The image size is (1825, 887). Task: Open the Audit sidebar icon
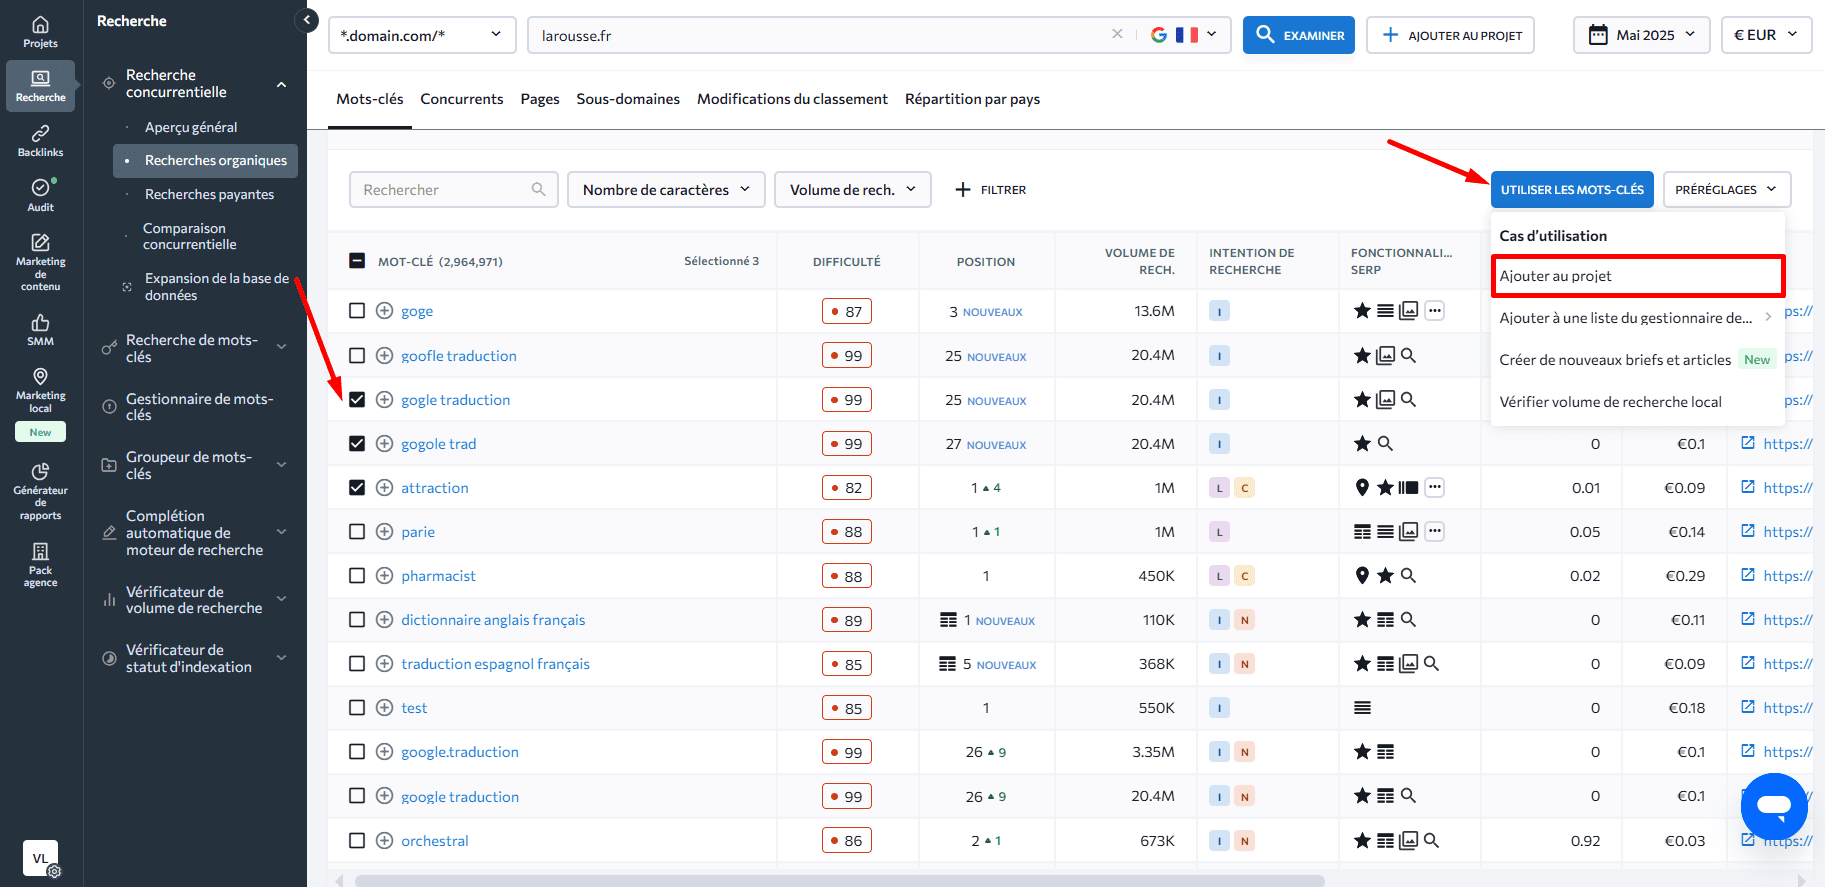pyautogui.click(x=40, y=195)
